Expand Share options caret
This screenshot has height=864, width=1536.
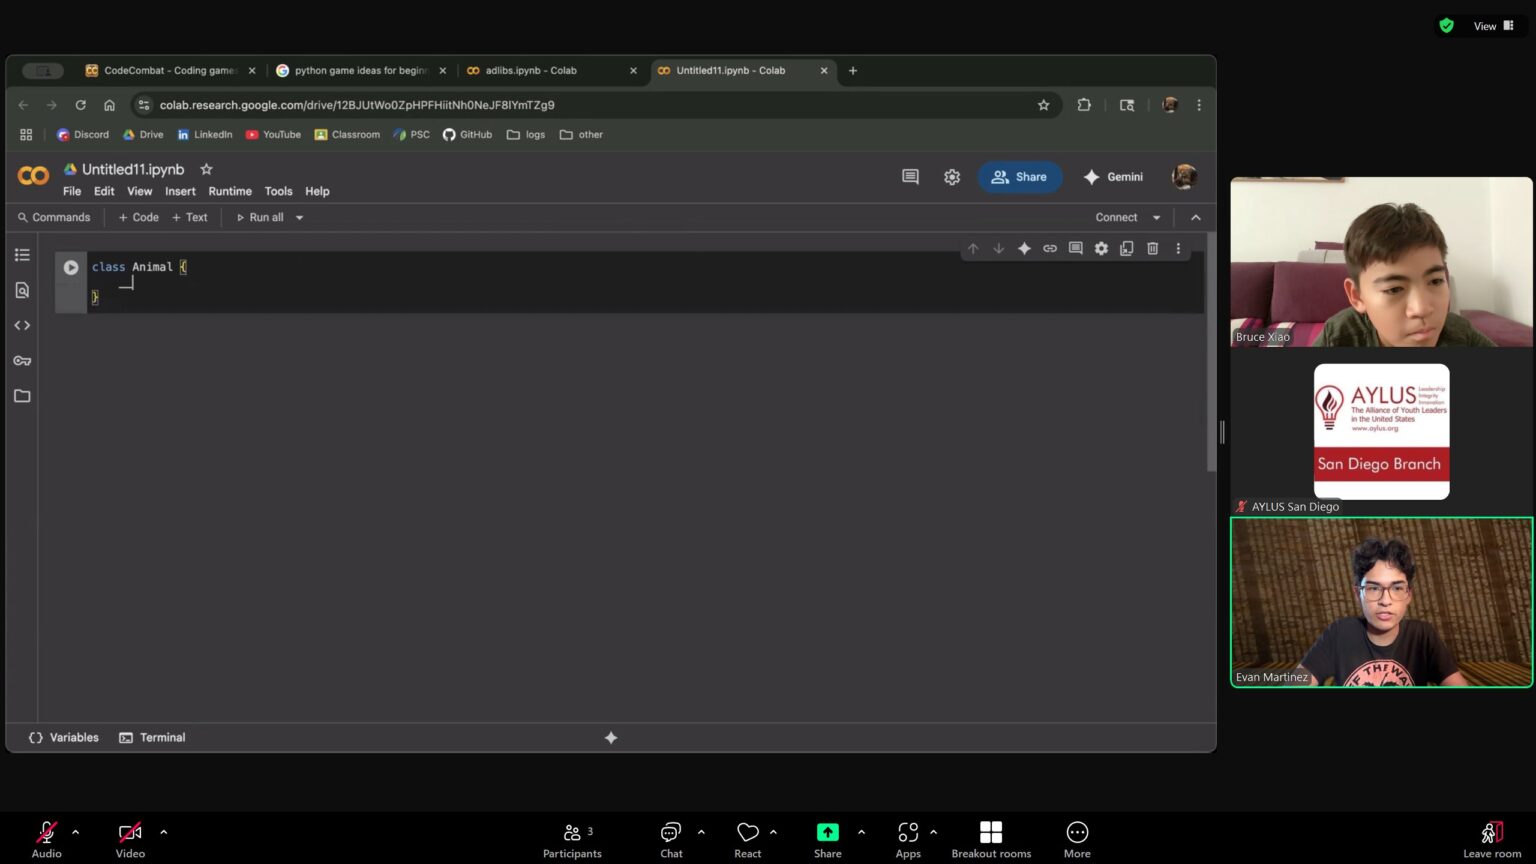coord(861,831)
